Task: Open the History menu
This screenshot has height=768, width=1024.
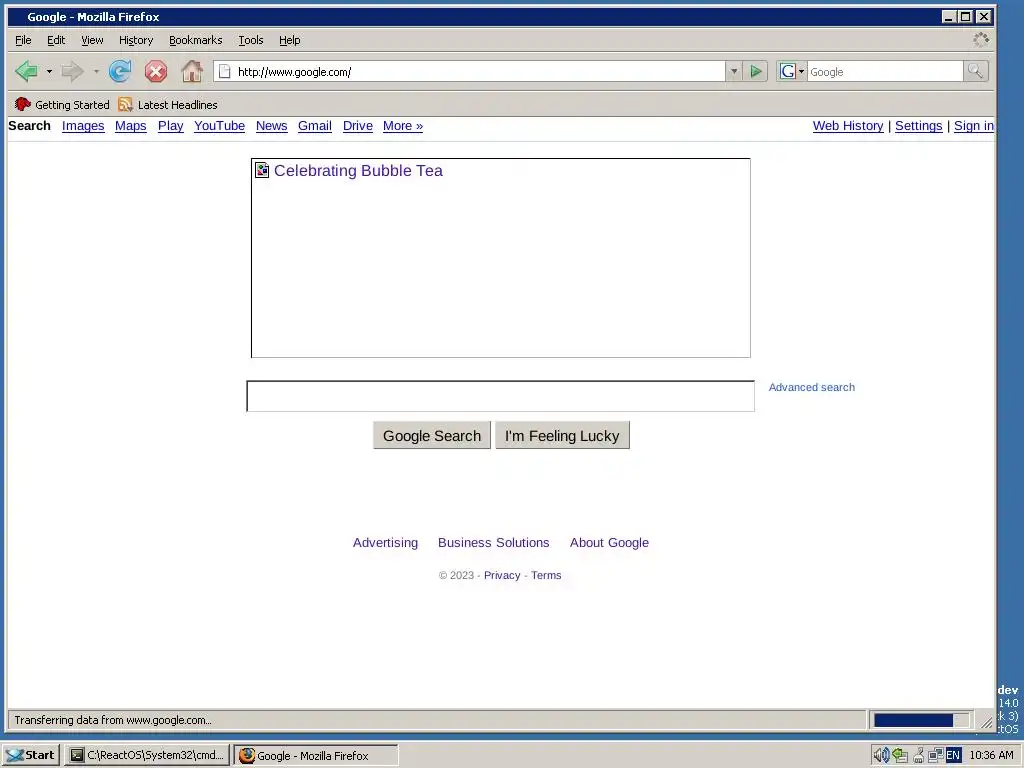Action: click(136, 40)
